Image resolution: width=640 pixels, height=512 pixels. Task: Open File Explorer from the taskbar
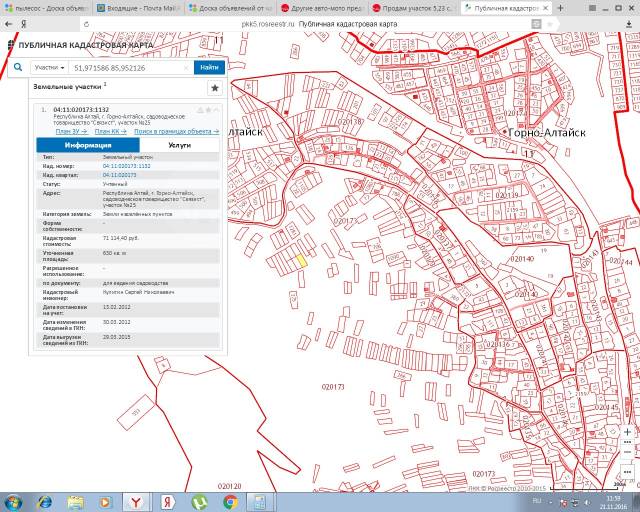pyautogui.click(x=76, y=503)
